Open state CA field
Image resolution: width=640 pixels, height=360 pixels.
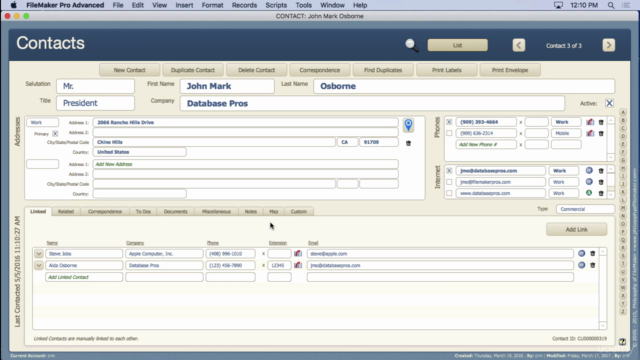pos(347,142)
